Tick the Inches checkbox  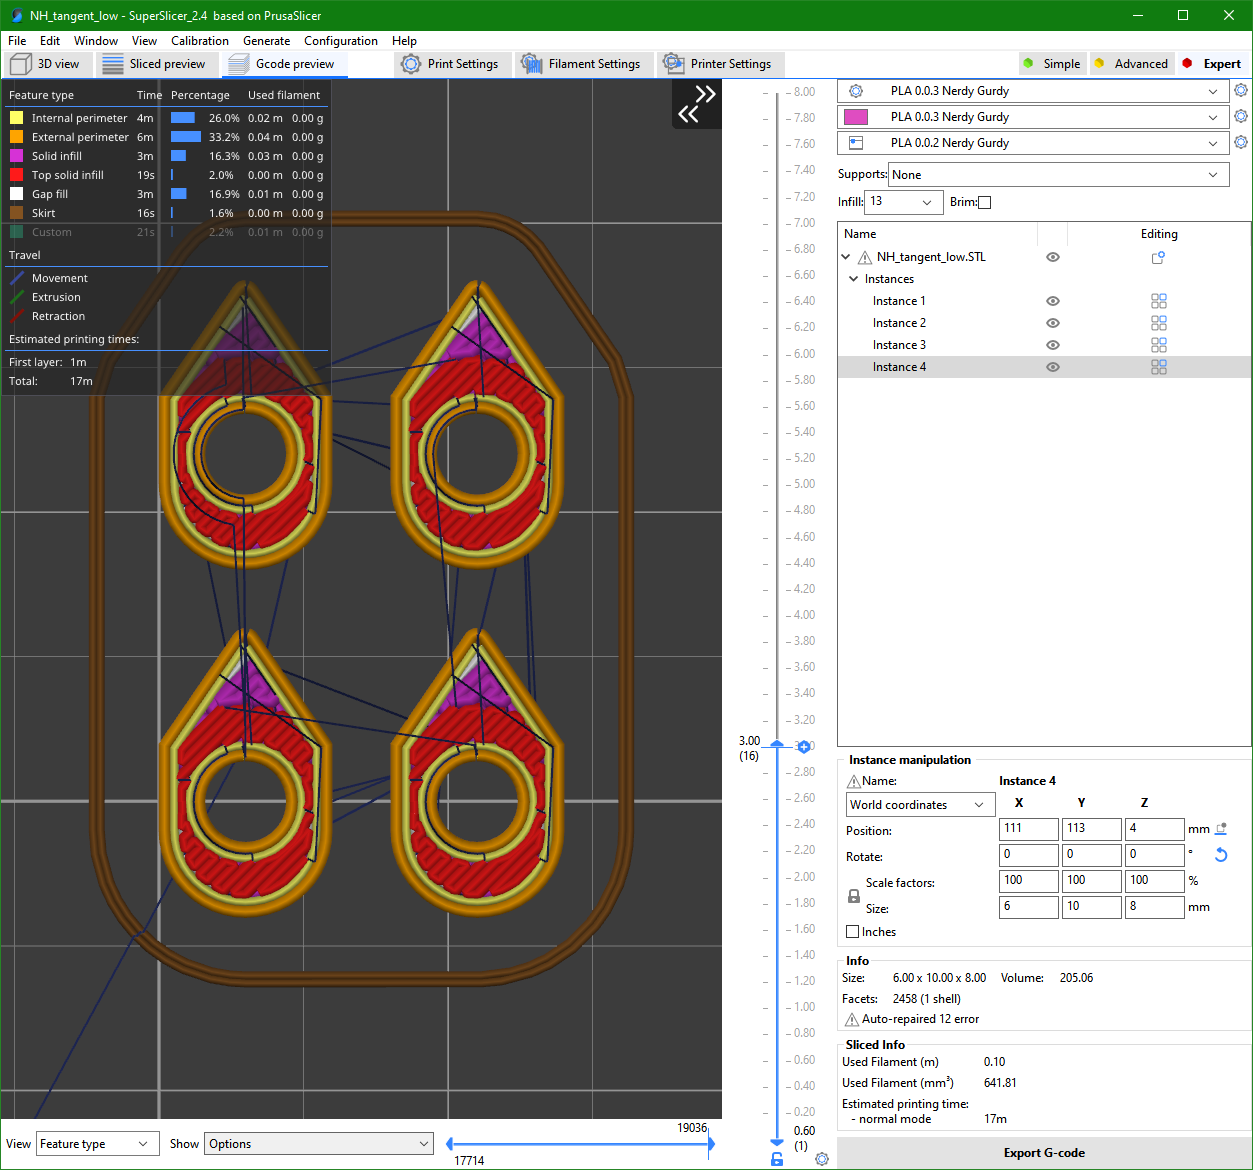[x=853, y=932]
